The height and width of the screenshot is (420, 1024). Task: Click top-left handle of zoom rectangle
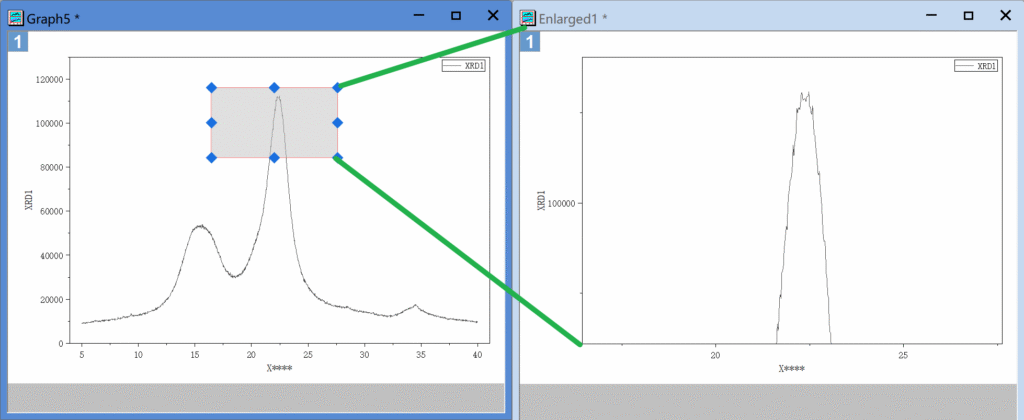(211, 88)
